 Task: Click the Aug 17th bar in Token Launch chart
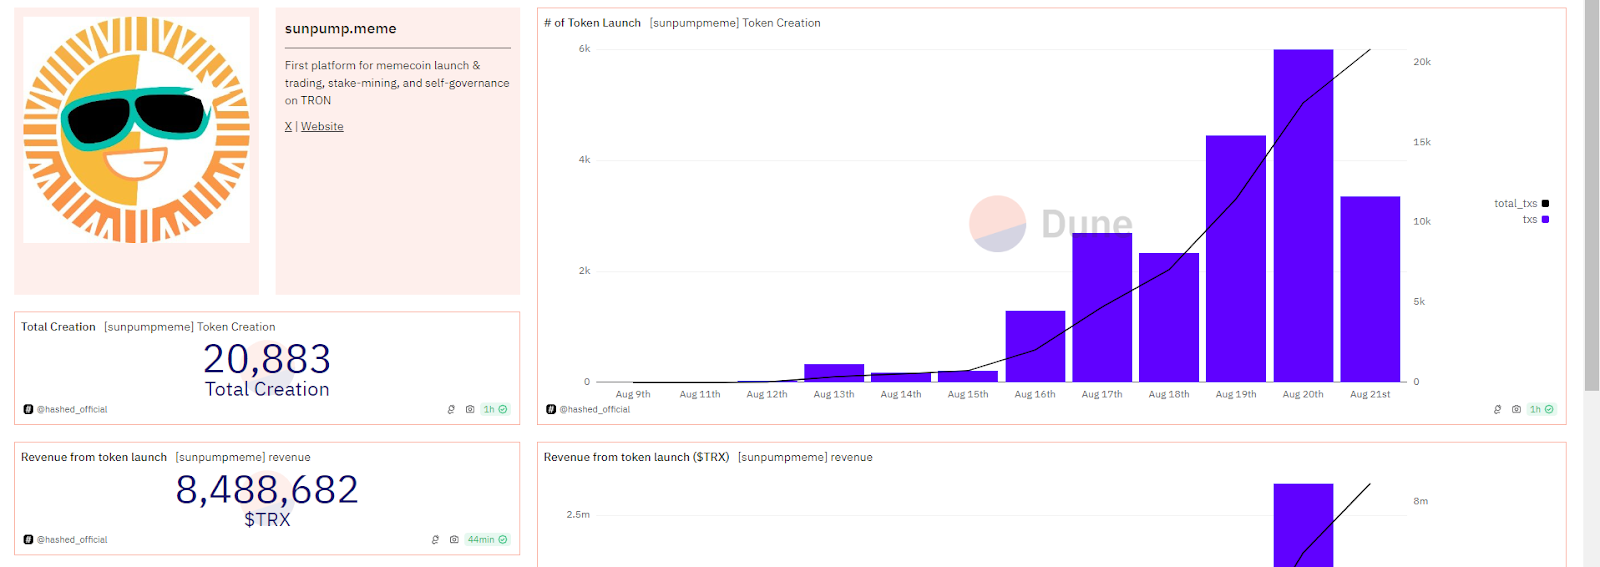coord(1102,307)
